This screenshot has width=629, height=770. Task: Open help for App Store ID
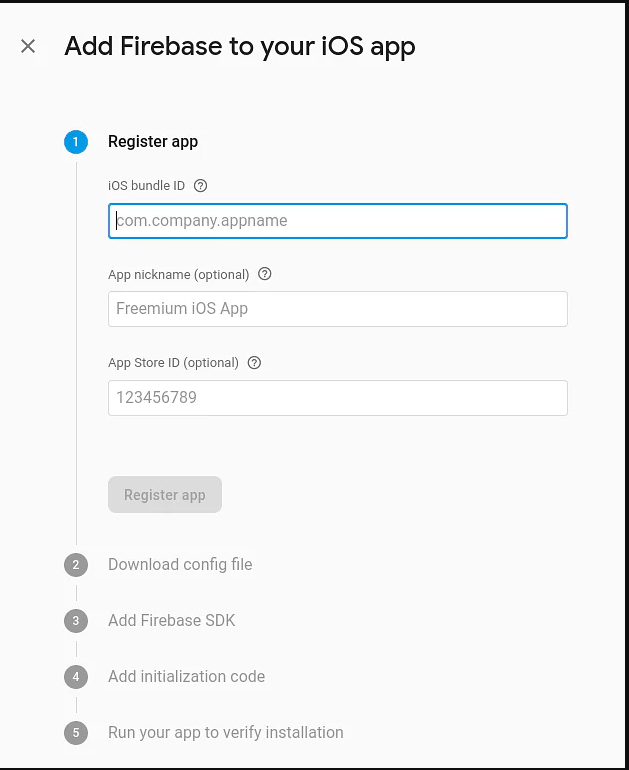pyautogui.click(x=254, y=363)
